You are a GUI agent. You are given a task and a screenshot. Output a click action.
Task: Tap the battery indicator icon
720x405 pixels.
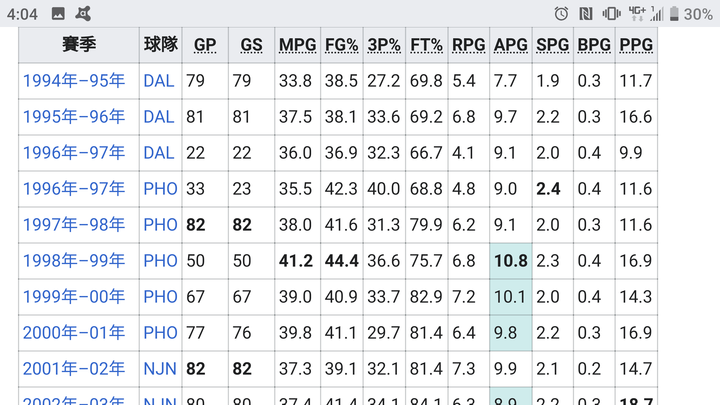point(674,14)
